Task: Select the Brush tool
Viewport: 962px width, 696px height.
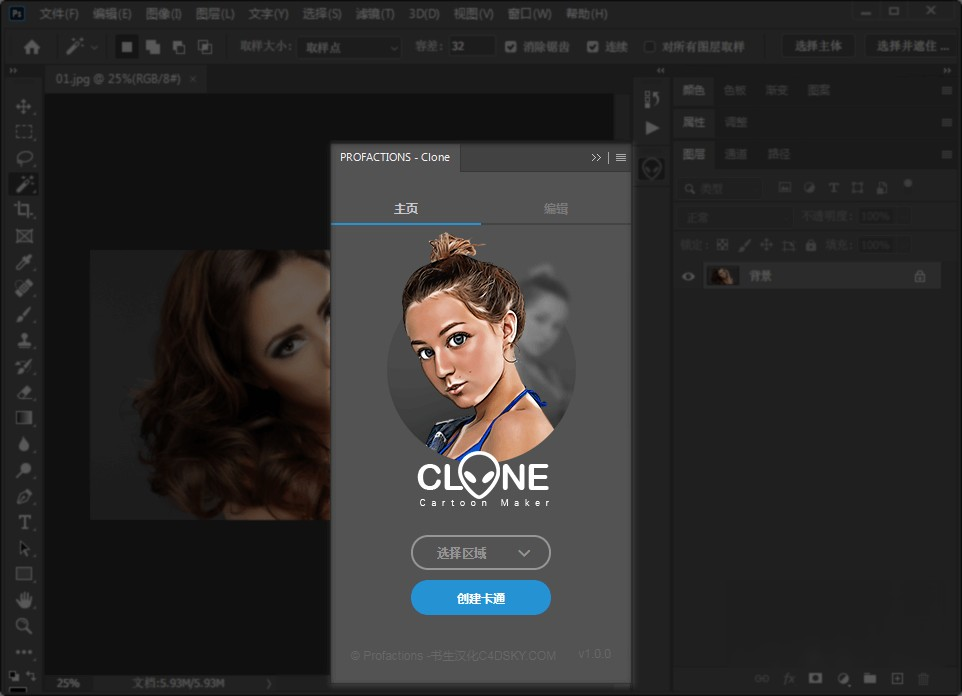Action: pos(24,314)
